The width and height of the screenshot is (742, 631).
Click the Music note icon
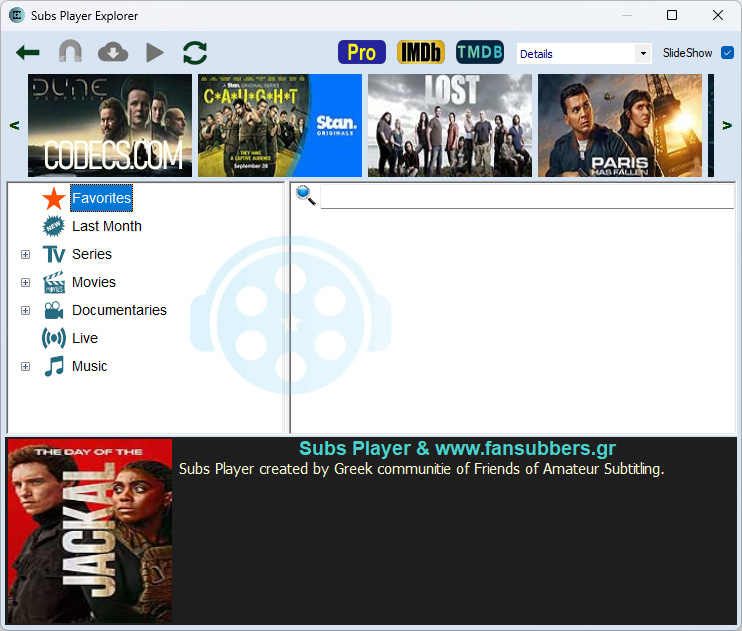click(53, 366)
